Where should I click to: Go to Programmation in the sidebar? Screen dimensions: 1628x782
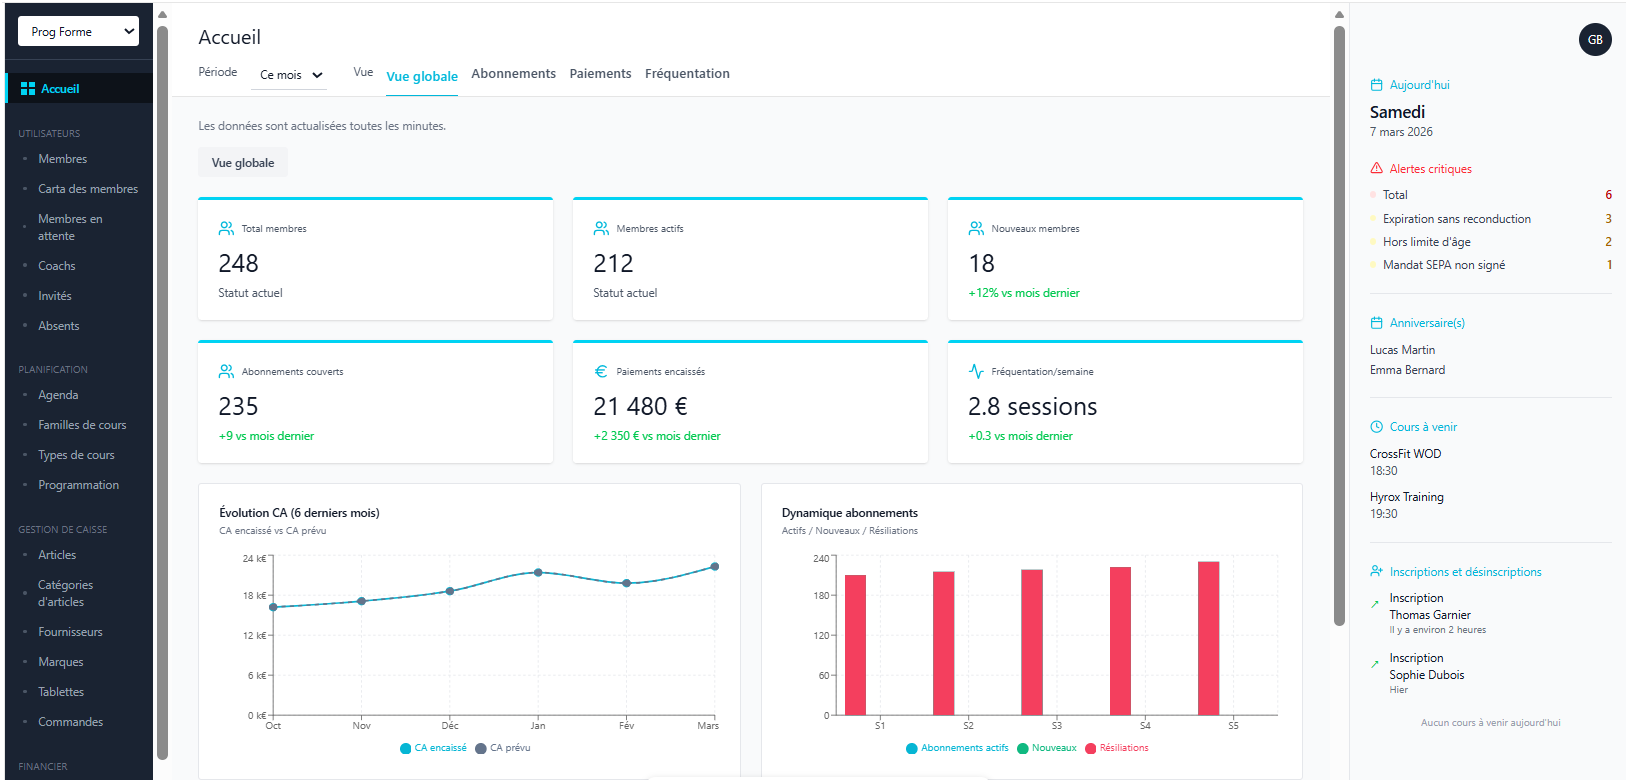point(79,485)
